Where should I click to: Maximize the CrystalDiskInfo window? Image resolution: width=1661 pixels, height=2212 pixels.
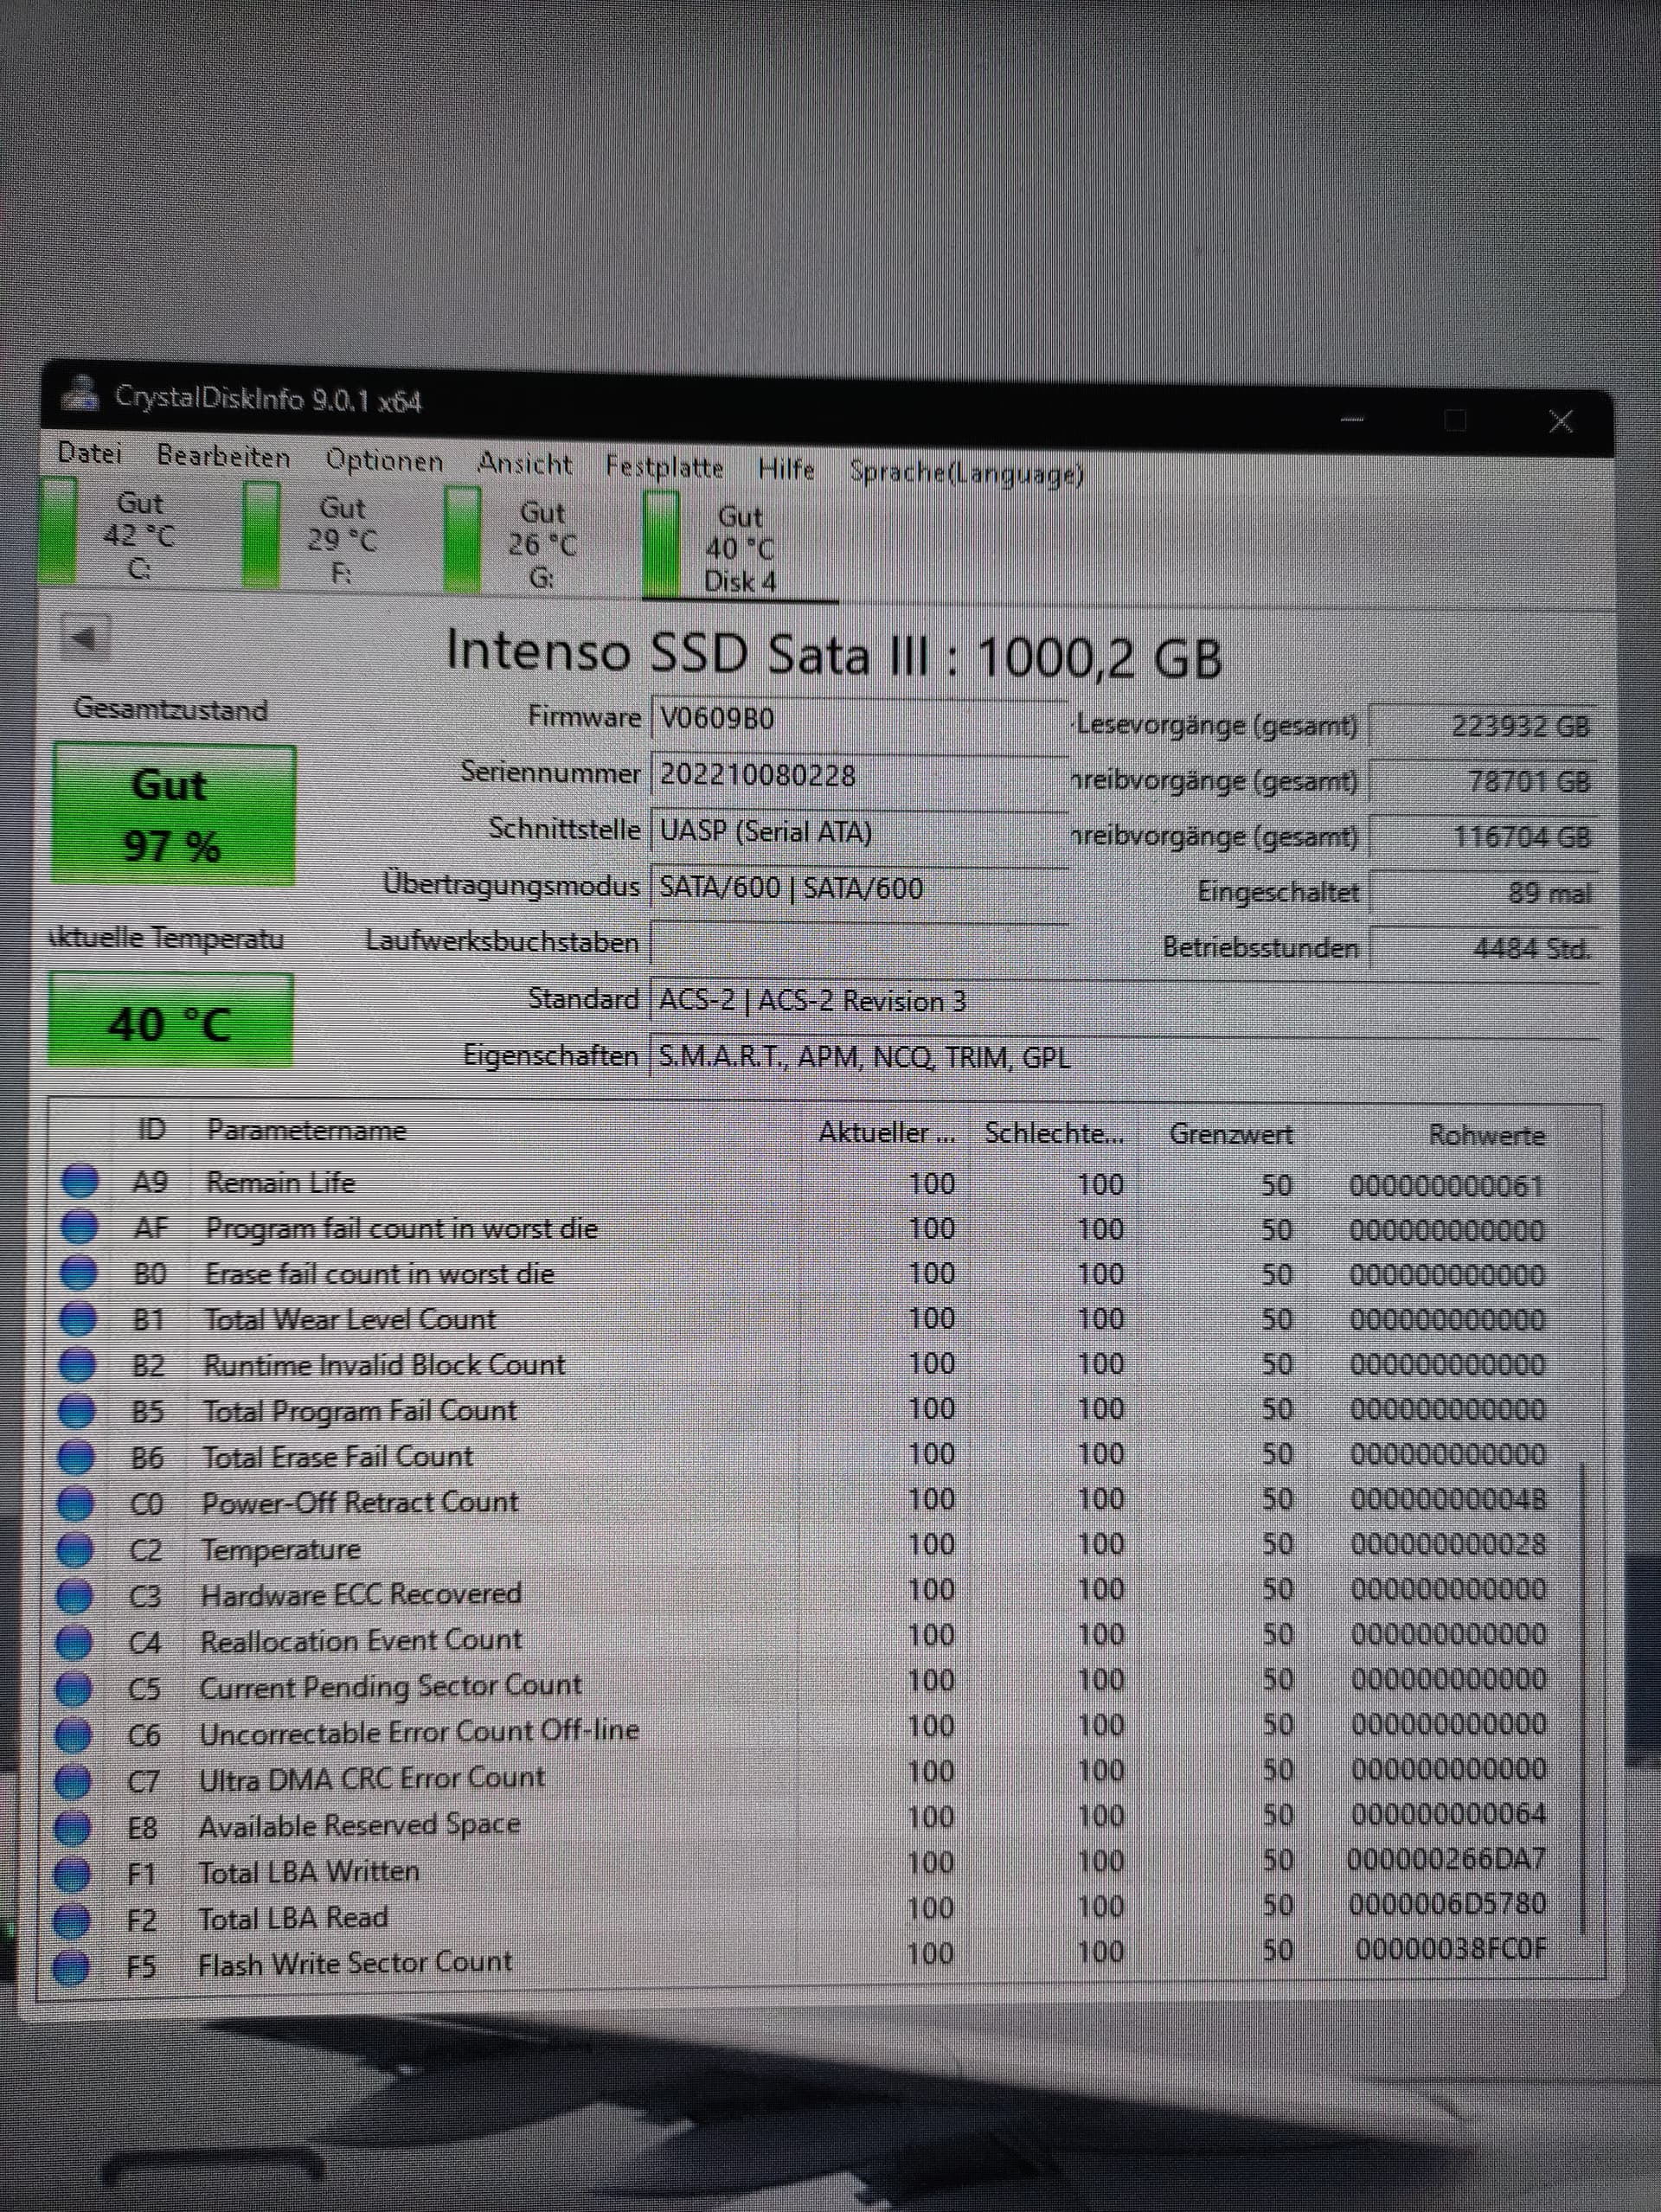1456,420
